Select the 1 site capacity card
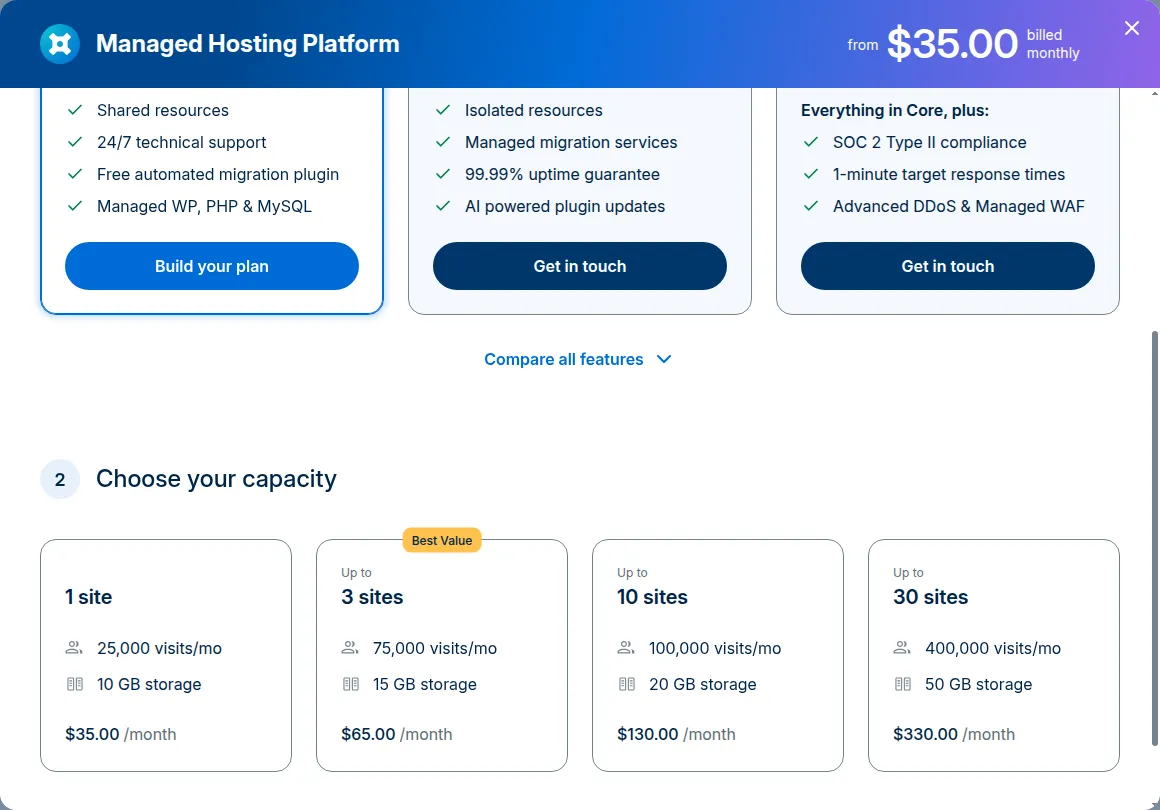This screenshot has width=1160, height=810. [x=166, y=655]
